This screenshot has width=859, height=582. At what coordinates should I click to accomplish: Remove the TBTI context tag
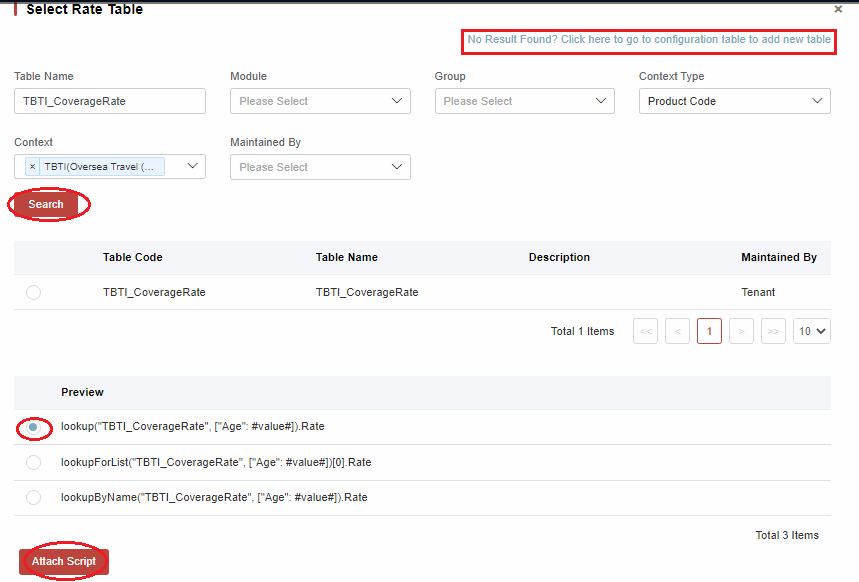[32, 167]
